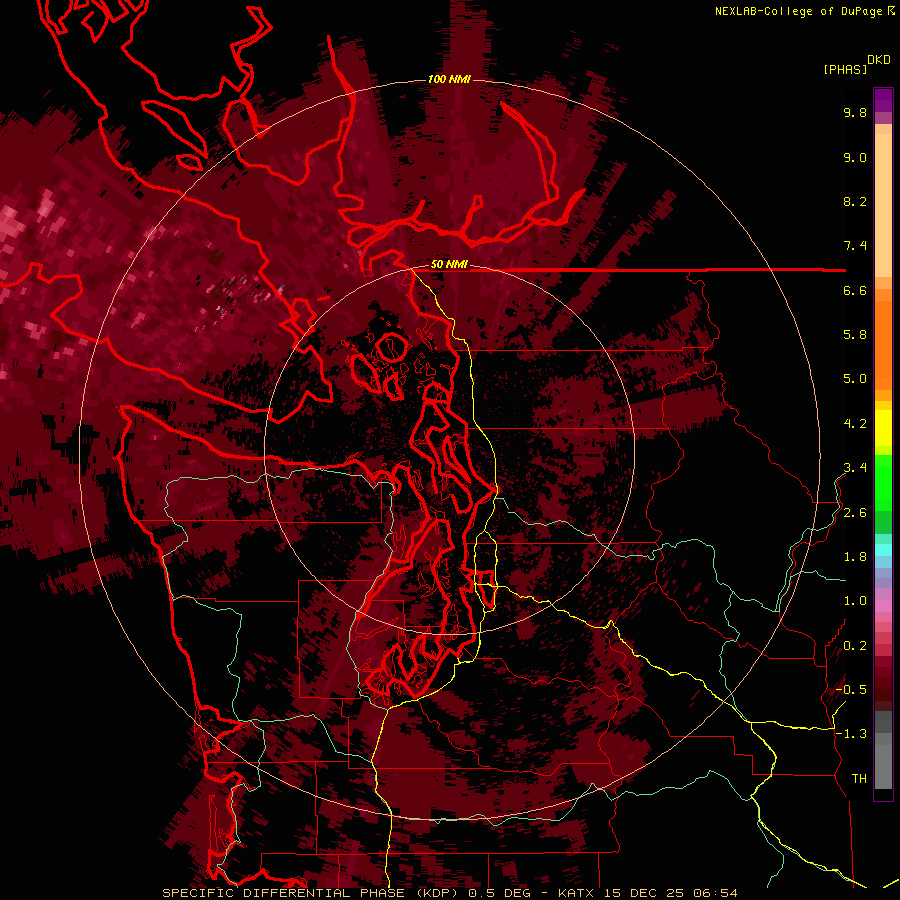Click the [PHAS] units label
The height and width of the screenshot is (900, 900).
coord(845,70)
